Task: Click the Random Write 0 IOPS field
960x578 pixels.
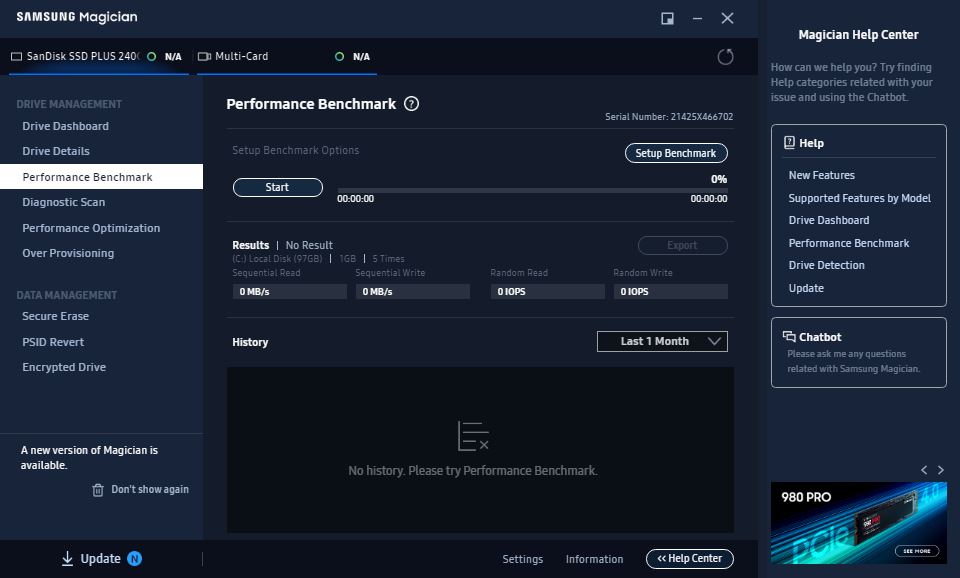Action: 670,291
